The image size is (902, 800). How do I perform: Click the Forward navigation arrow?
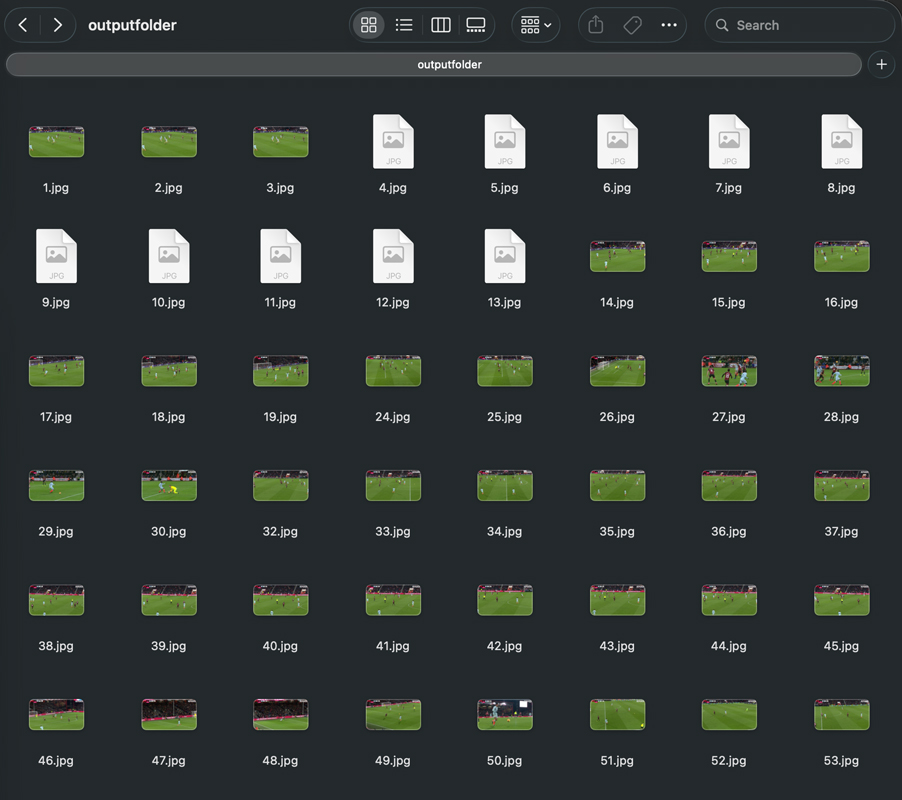coord(57,24)
